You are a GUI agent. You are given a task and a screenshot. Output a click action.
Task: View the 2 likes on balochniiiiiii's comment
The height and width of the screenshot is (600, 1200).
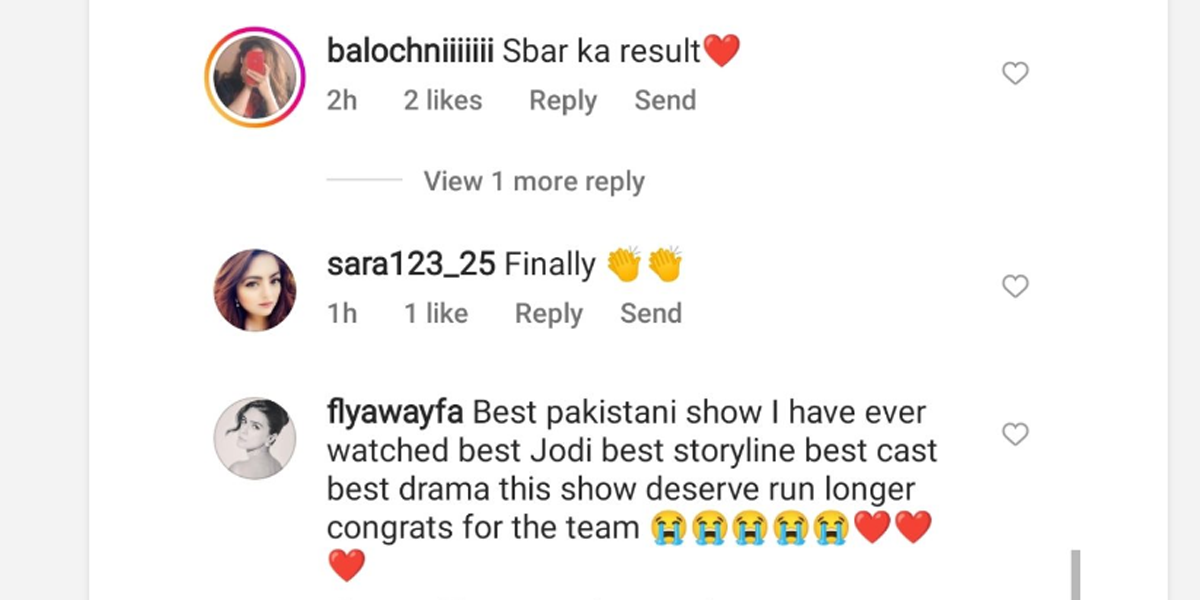click(x=443, y=101)
